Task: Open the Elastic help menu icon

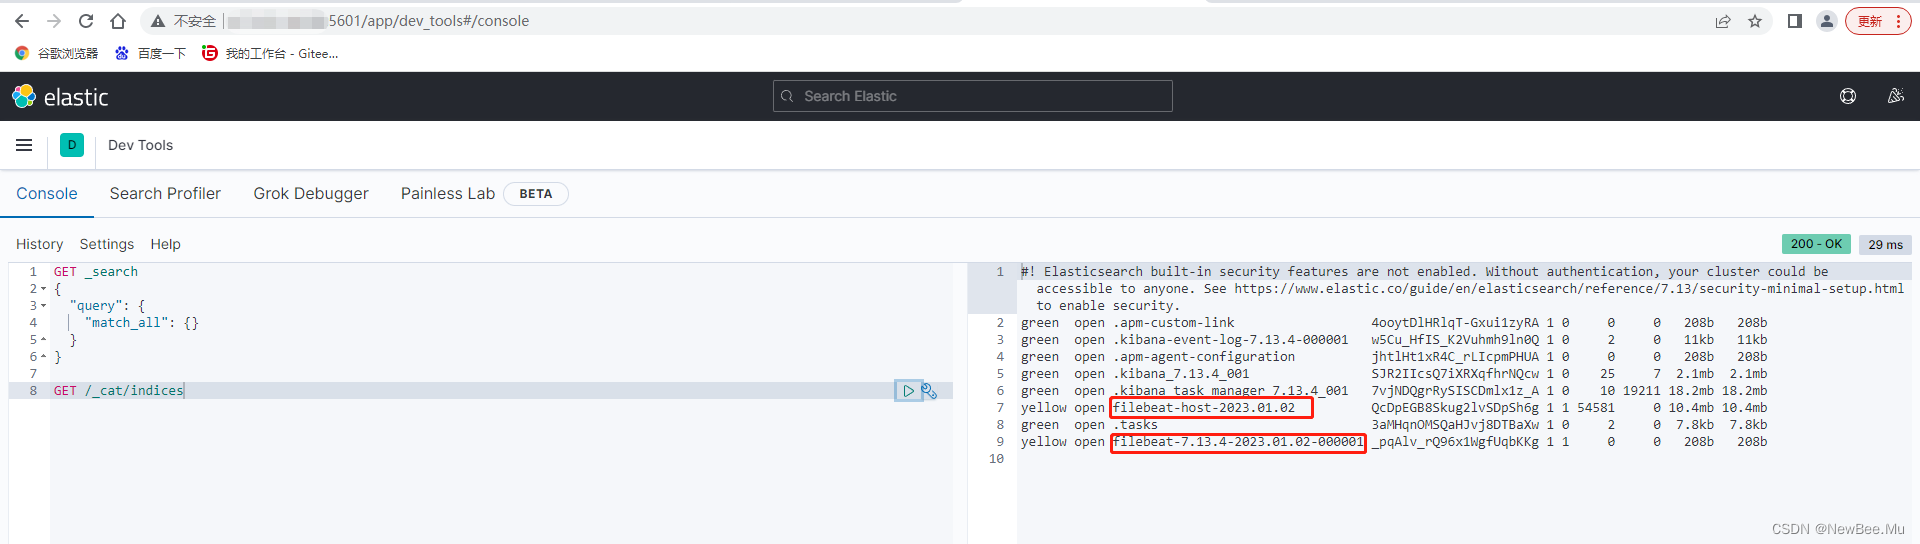Action: pyautogui.click(x=1848, y=96)
